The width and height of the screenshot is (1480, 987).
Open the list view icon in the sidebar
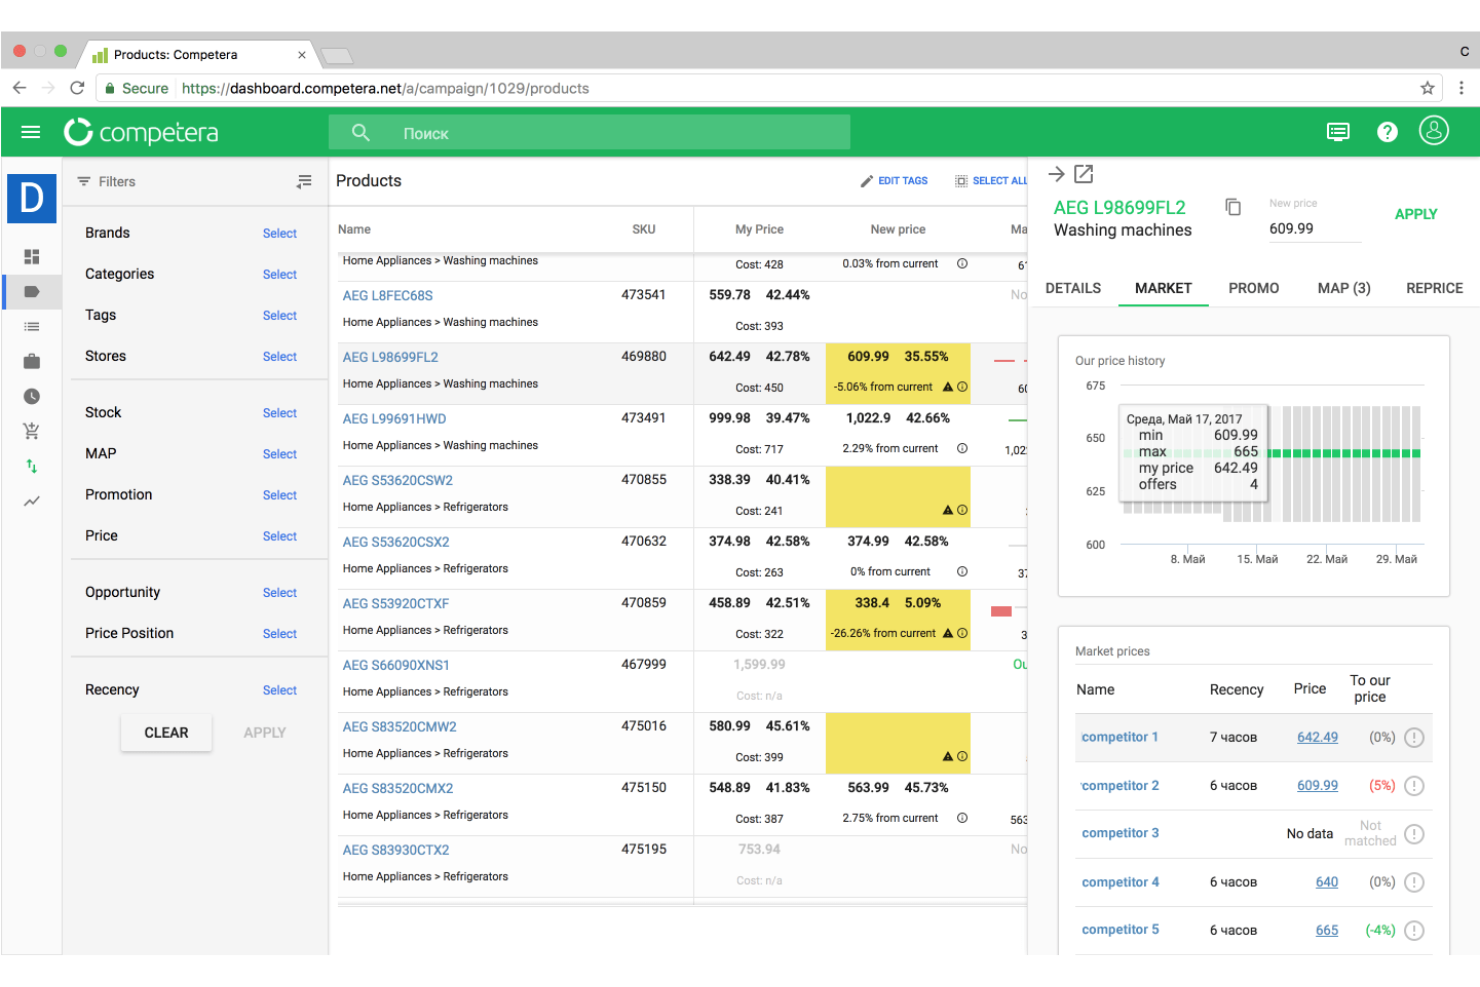click(x=31, y=326)
